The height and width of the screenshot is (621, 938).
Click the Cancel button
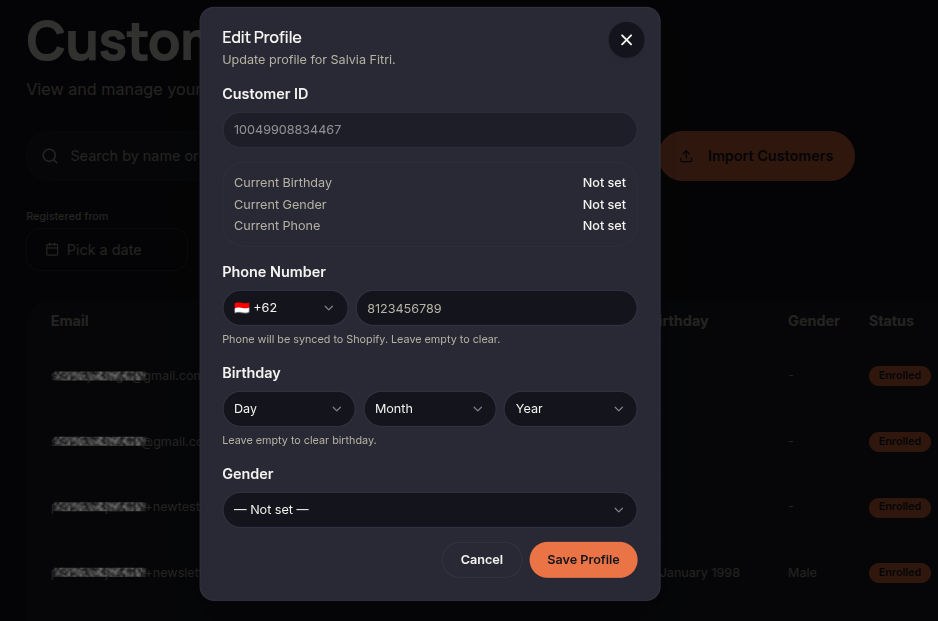(482, 560)
